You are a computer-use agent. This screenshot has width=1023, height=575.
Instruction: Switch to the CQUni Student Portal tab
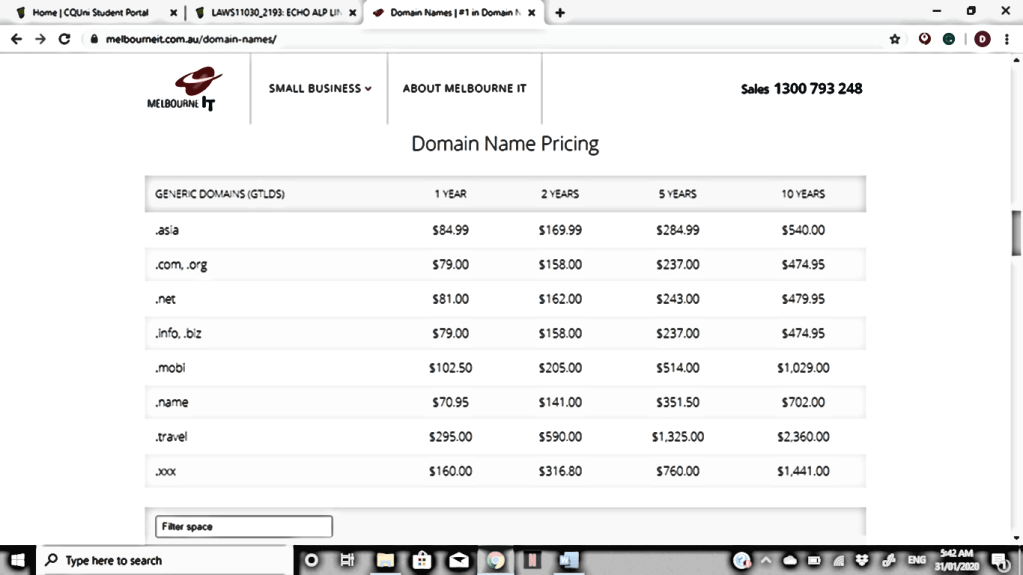pyautogui.click(x=90, y=13)
